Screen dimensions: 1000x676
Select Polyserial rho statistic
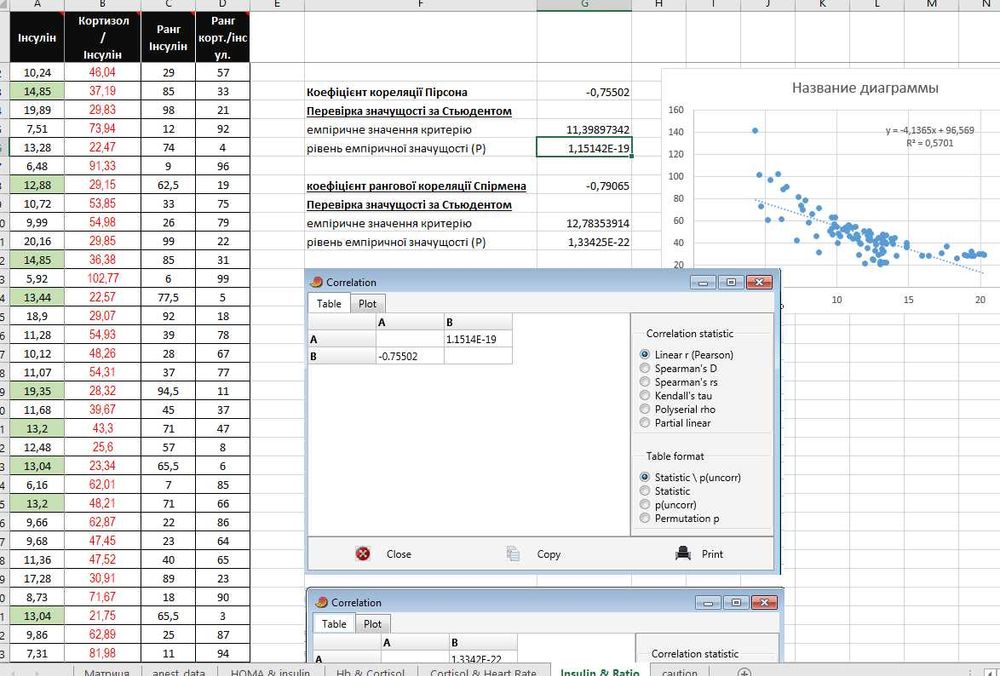tap(645, 409)
